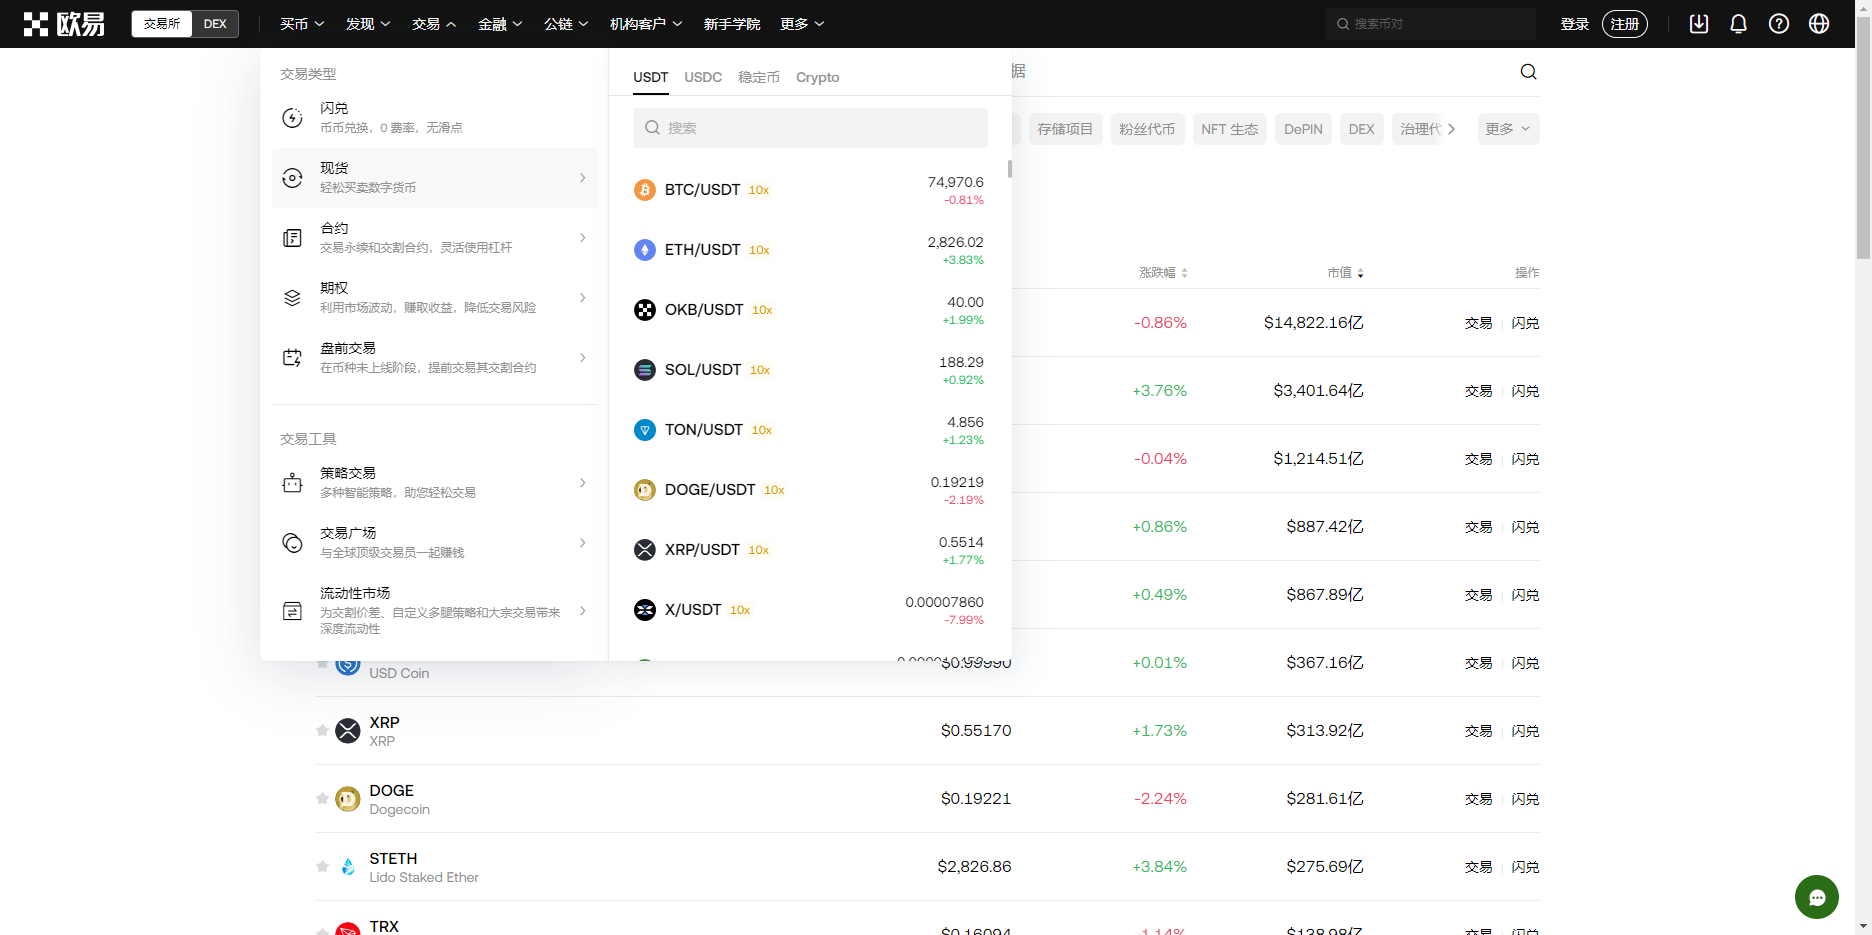Viewport: 1872px width, 935px height.
Task: Expand the 金融 menu
Action: (x=500, y=24)
